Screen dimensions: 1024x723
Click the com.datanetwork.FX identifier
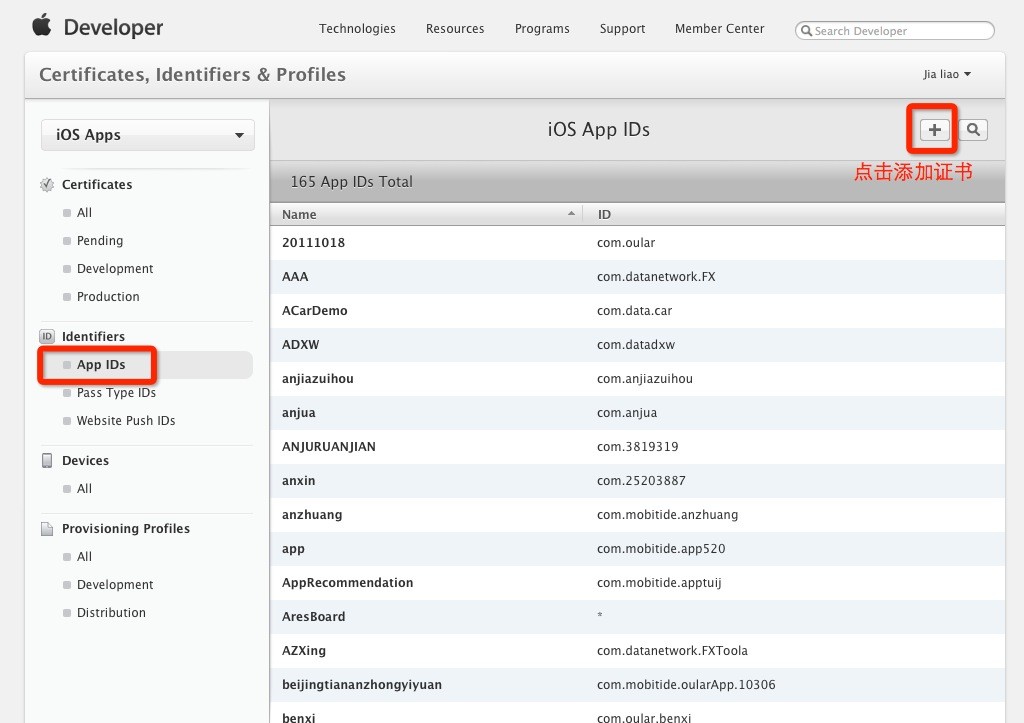tap(656, 277)
